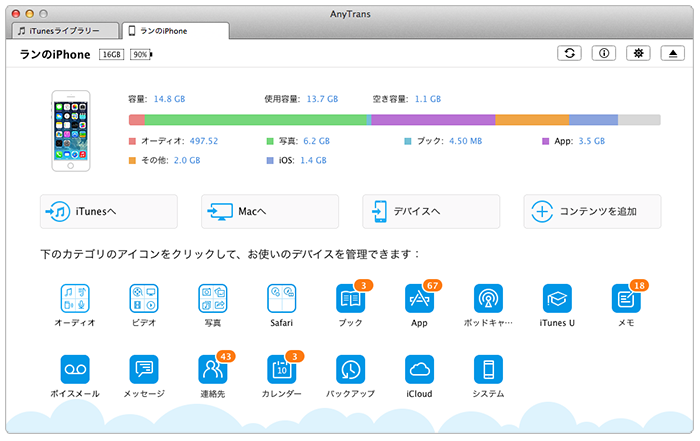Click the blue iOS legend swatch
700x441 pixels.
point(270,161)
